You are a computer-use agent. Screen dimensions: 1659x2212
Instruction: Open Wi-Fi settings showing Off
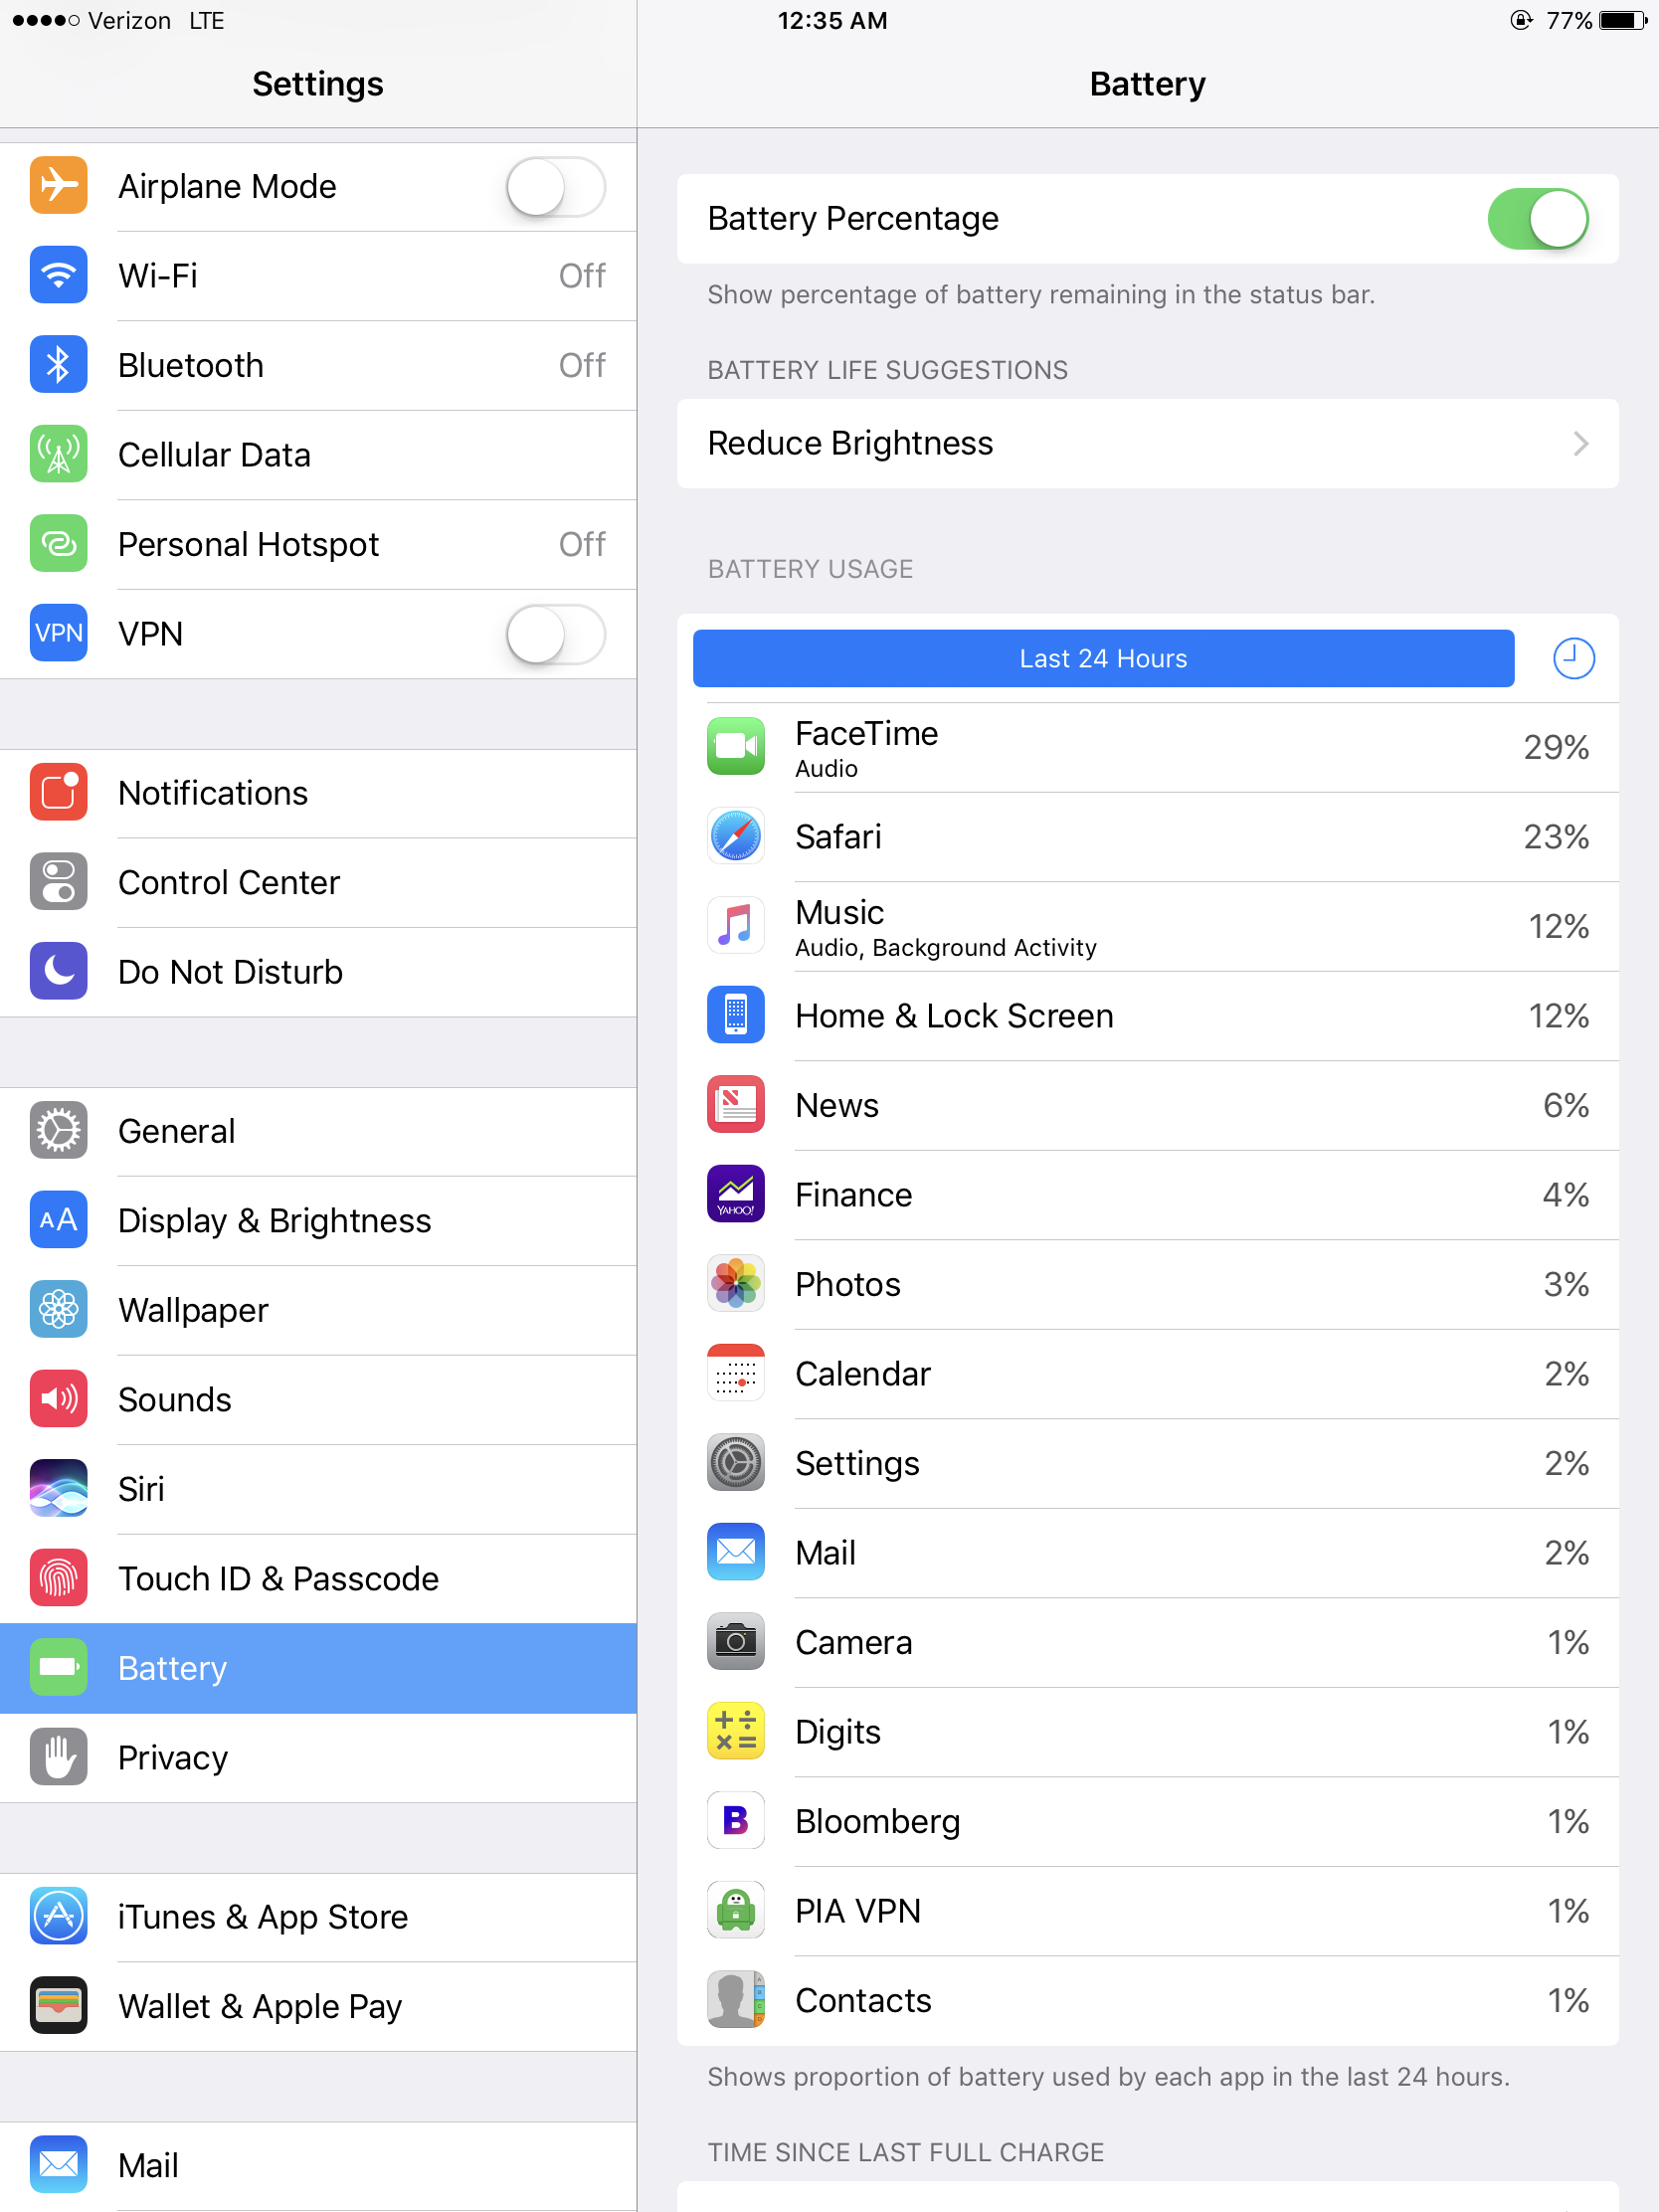318,276
